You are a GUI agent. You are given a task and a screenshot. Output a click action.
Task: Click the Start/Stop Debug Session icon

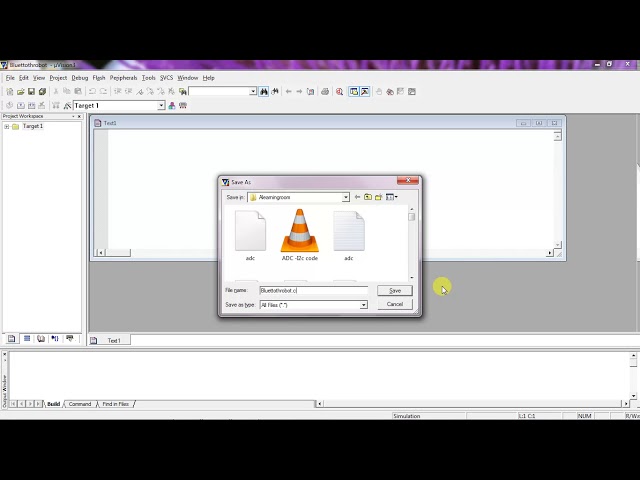coord(339,92)
